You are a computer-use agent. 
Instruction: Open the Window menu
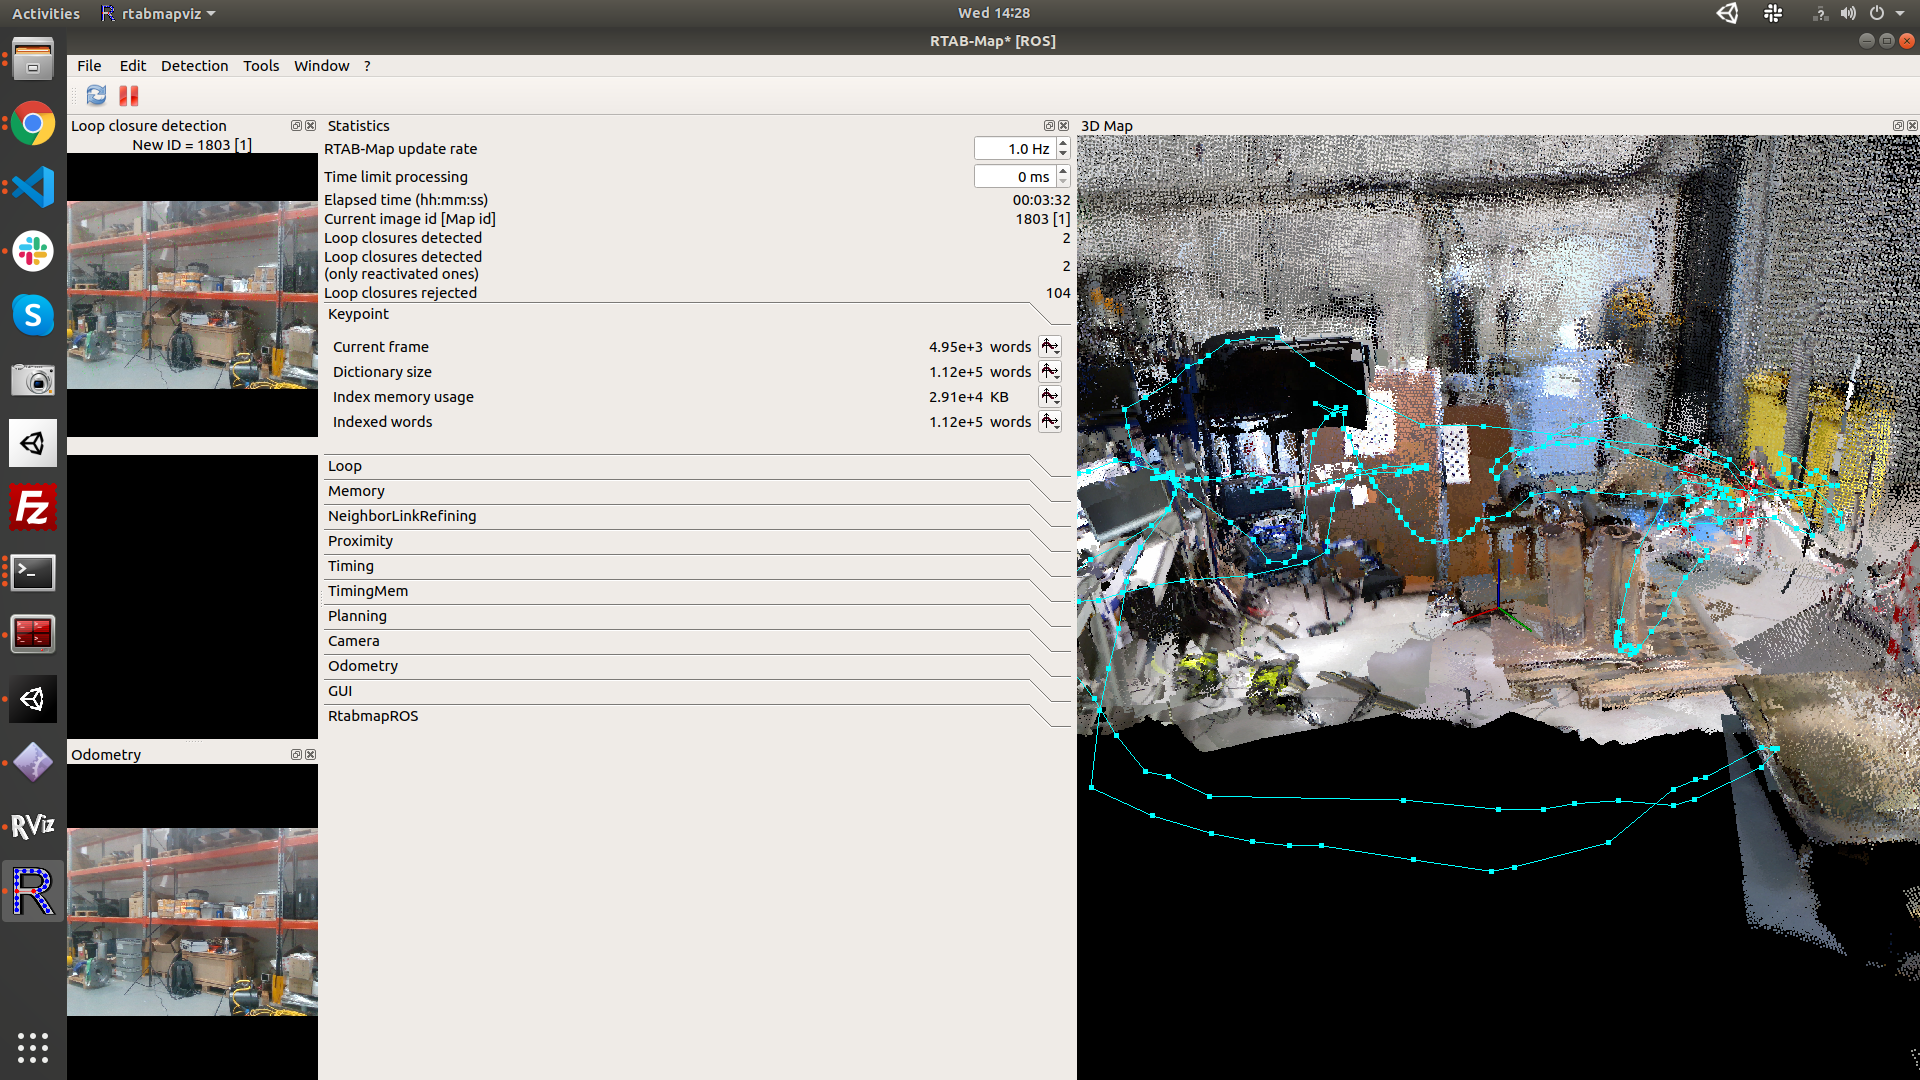[x=321, y=66]
